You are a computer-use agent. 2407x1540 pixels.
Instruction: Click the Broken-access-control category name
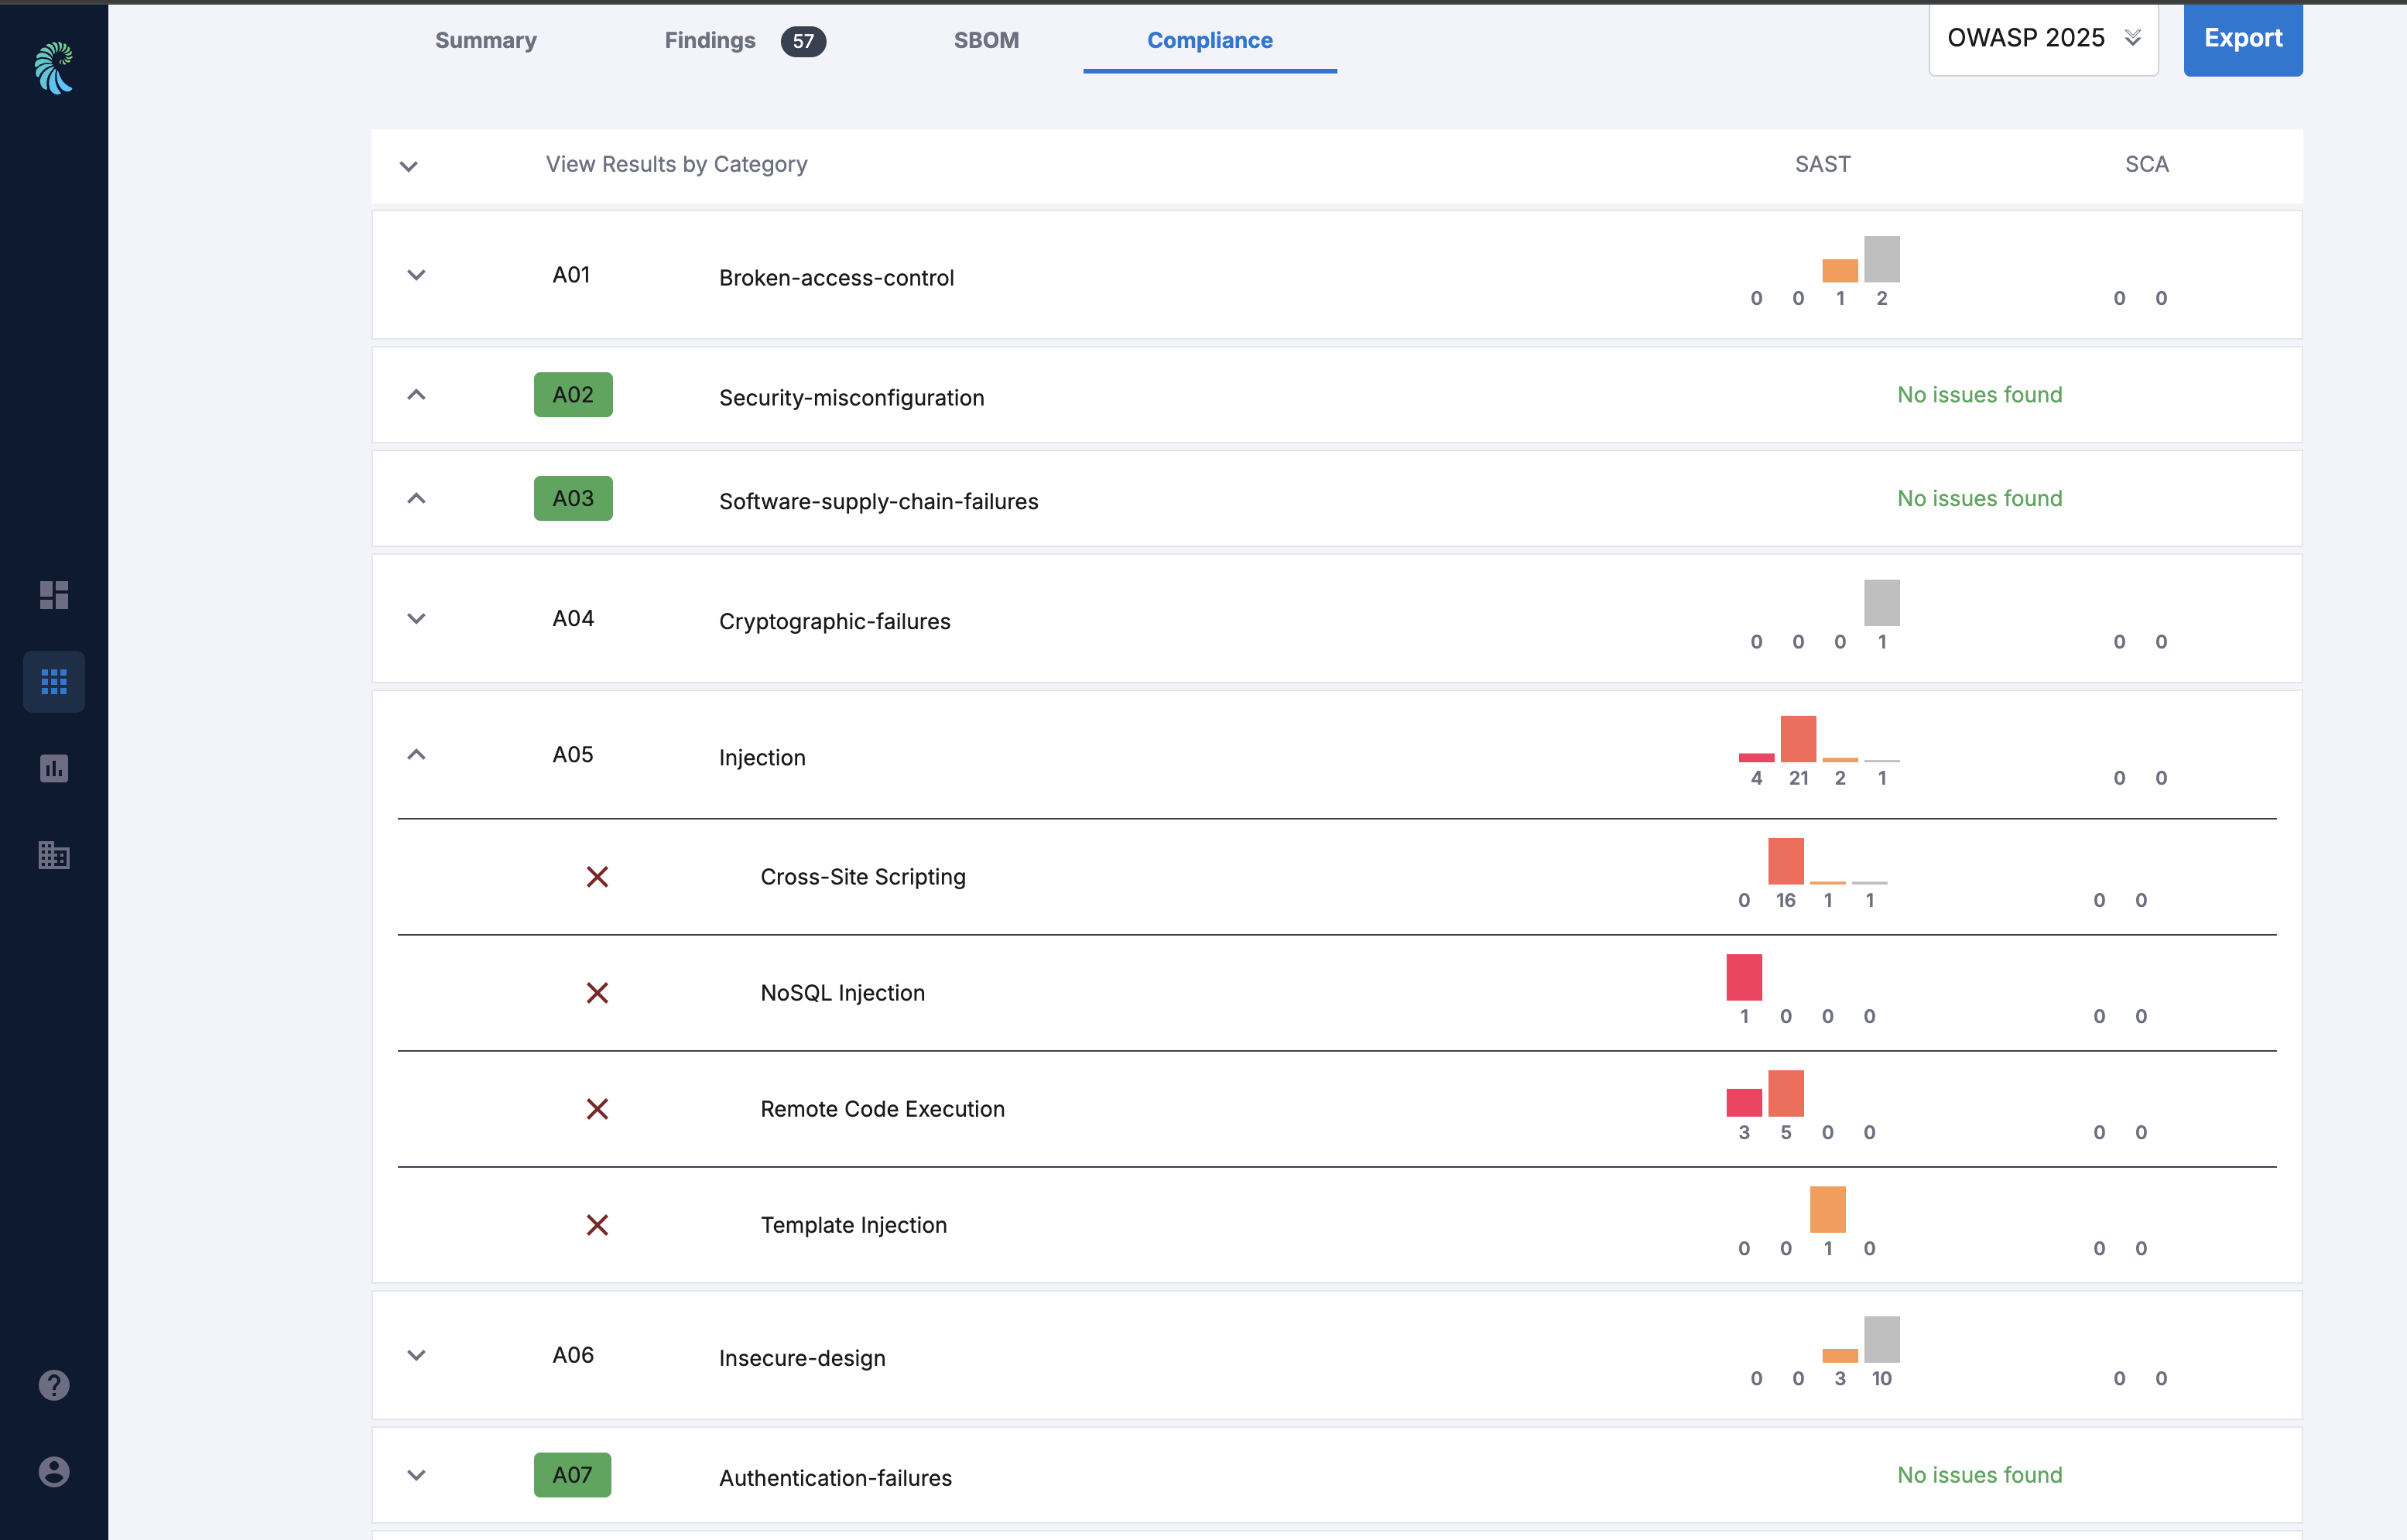(836, 278)
